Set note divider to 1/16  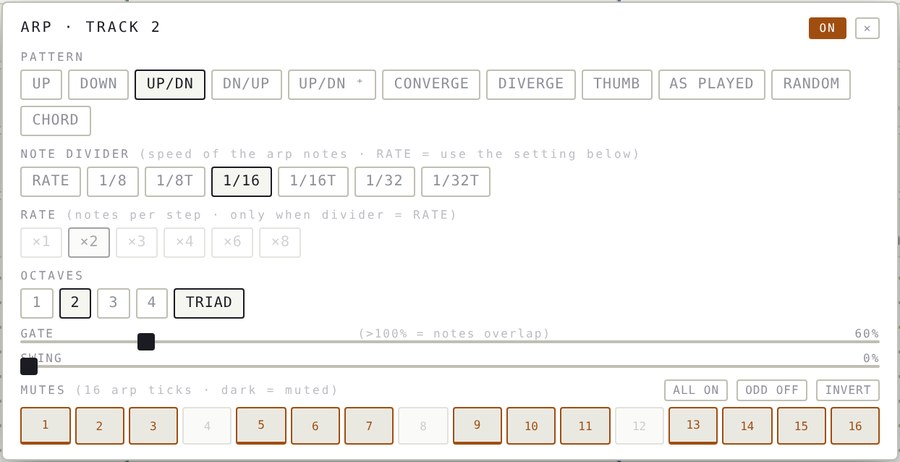click(x=242, y=181)
